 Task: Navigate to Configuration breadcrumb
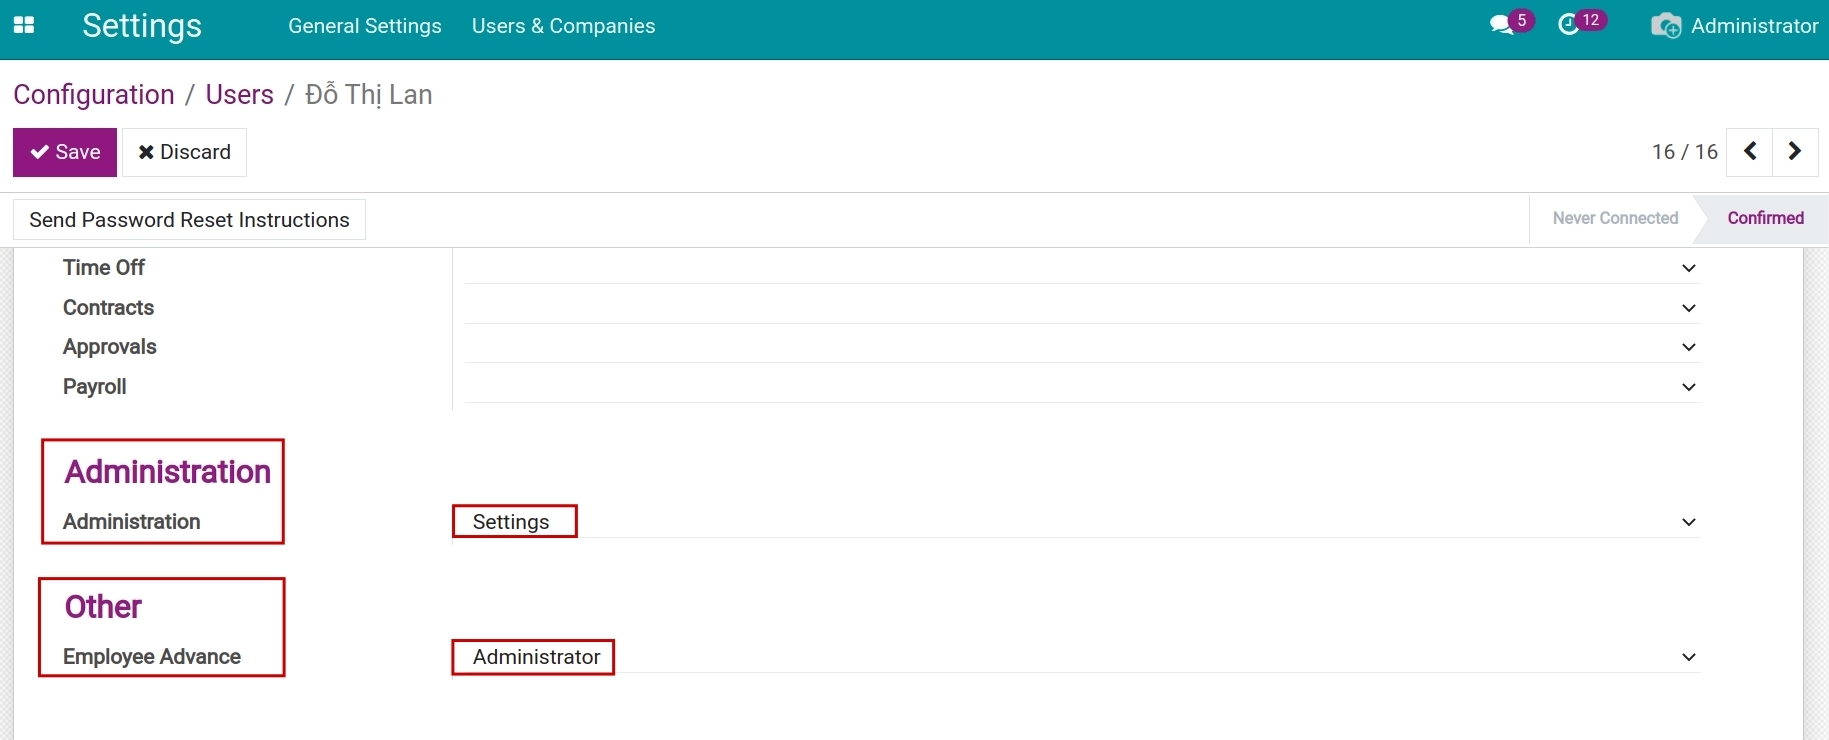94,95
